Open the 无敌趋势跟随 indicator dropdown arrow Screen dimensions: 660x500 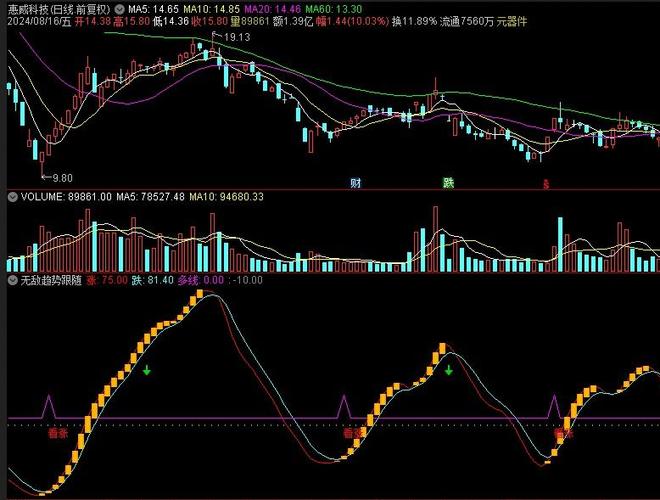pyautogui.click(x=13, y=280)
